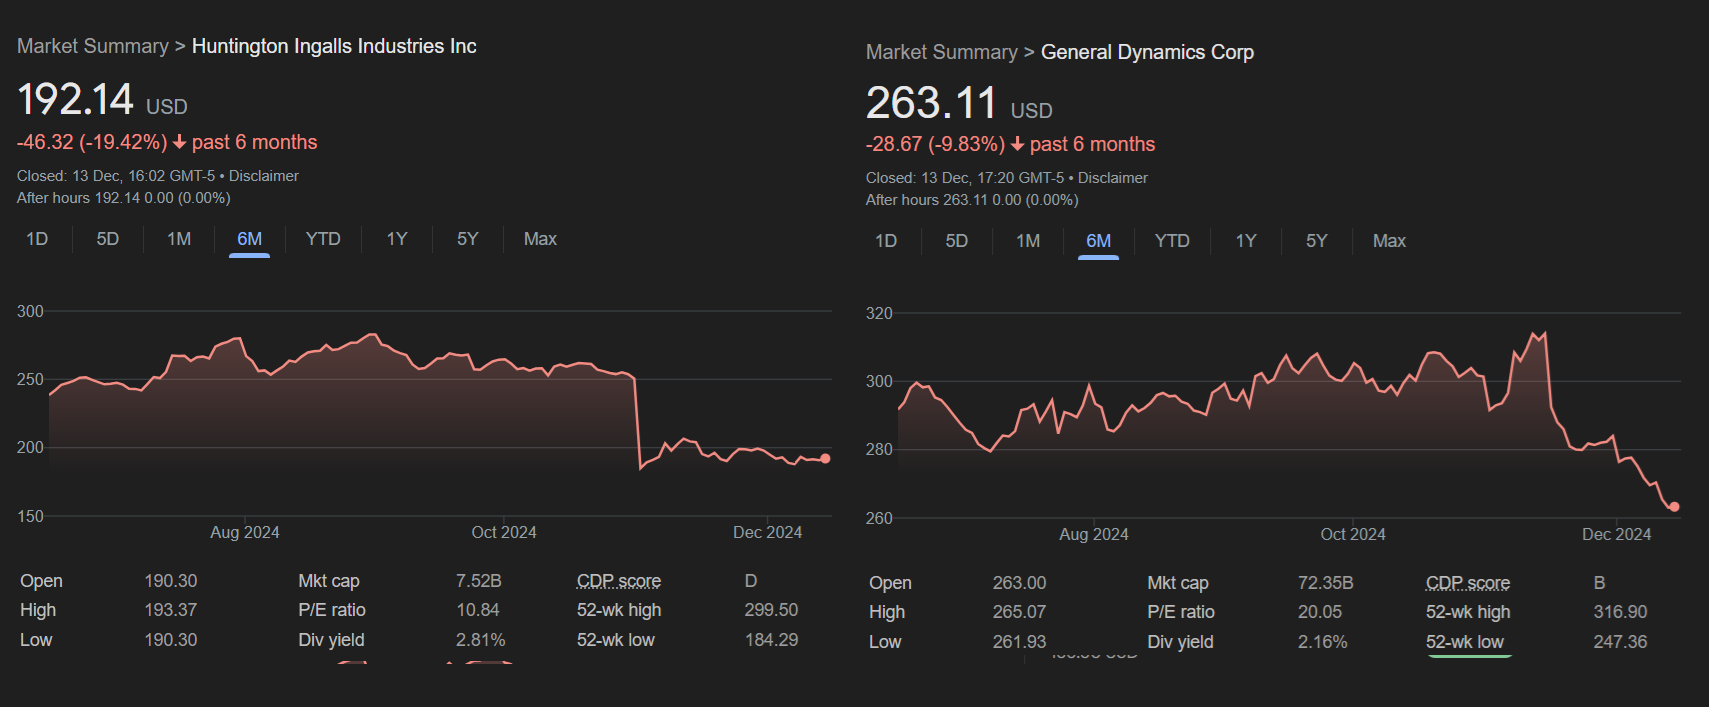Click the 320 axis label on General Dynamics chart
This screenshot has width=1709, height=707.
tap(879, 313)
